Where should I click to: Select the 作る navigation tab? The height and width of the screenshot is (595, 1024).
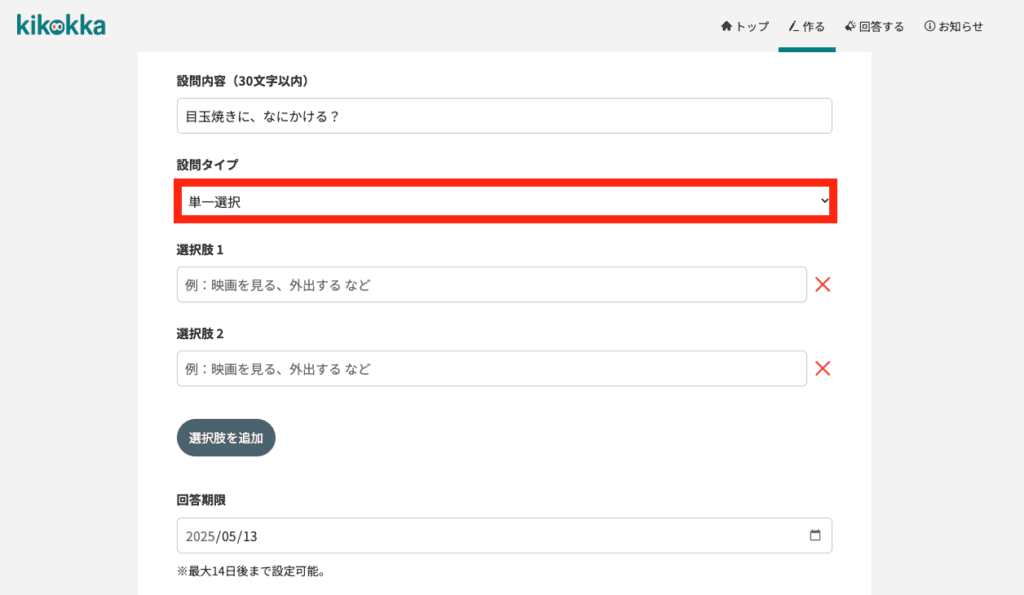pyautogui.click(x=807, y=26)
